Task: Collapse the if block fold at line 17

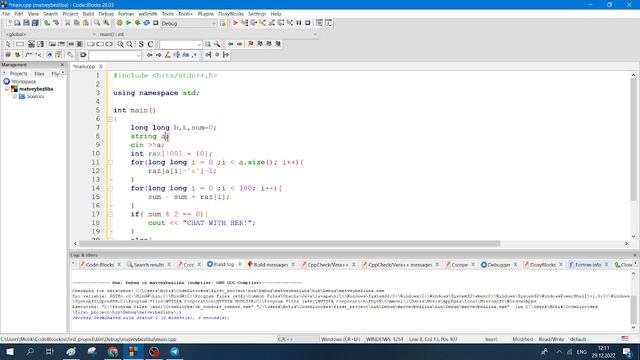Action: (x=110, y=214)
